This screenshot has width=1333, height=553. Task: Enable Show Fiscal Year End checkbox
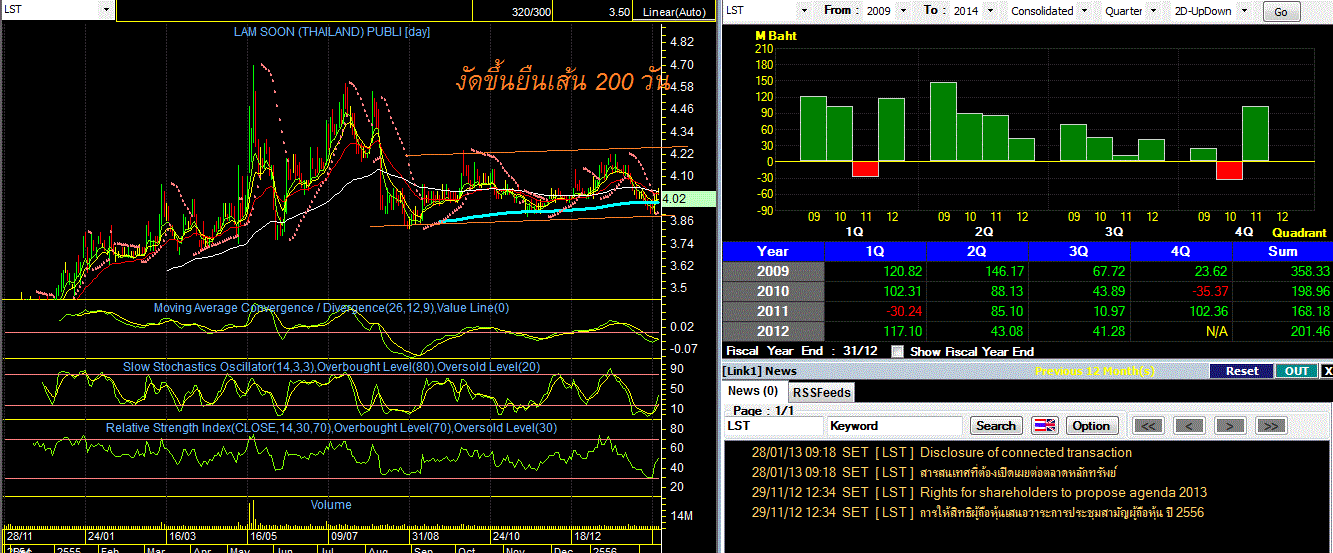[x=897, y=351]
